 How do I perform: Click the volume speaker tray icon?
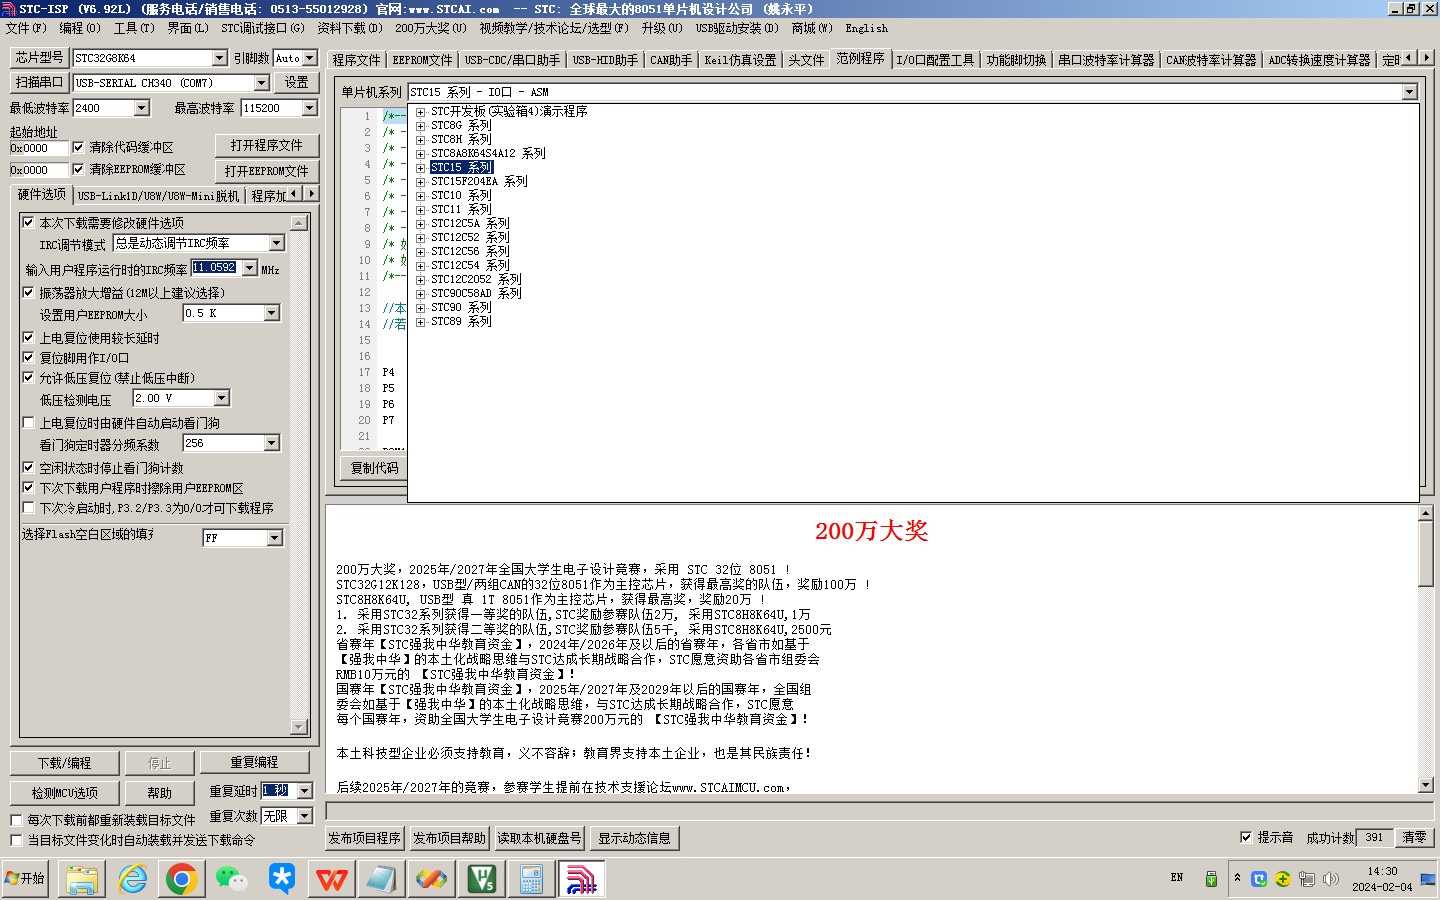(1330, 879)
